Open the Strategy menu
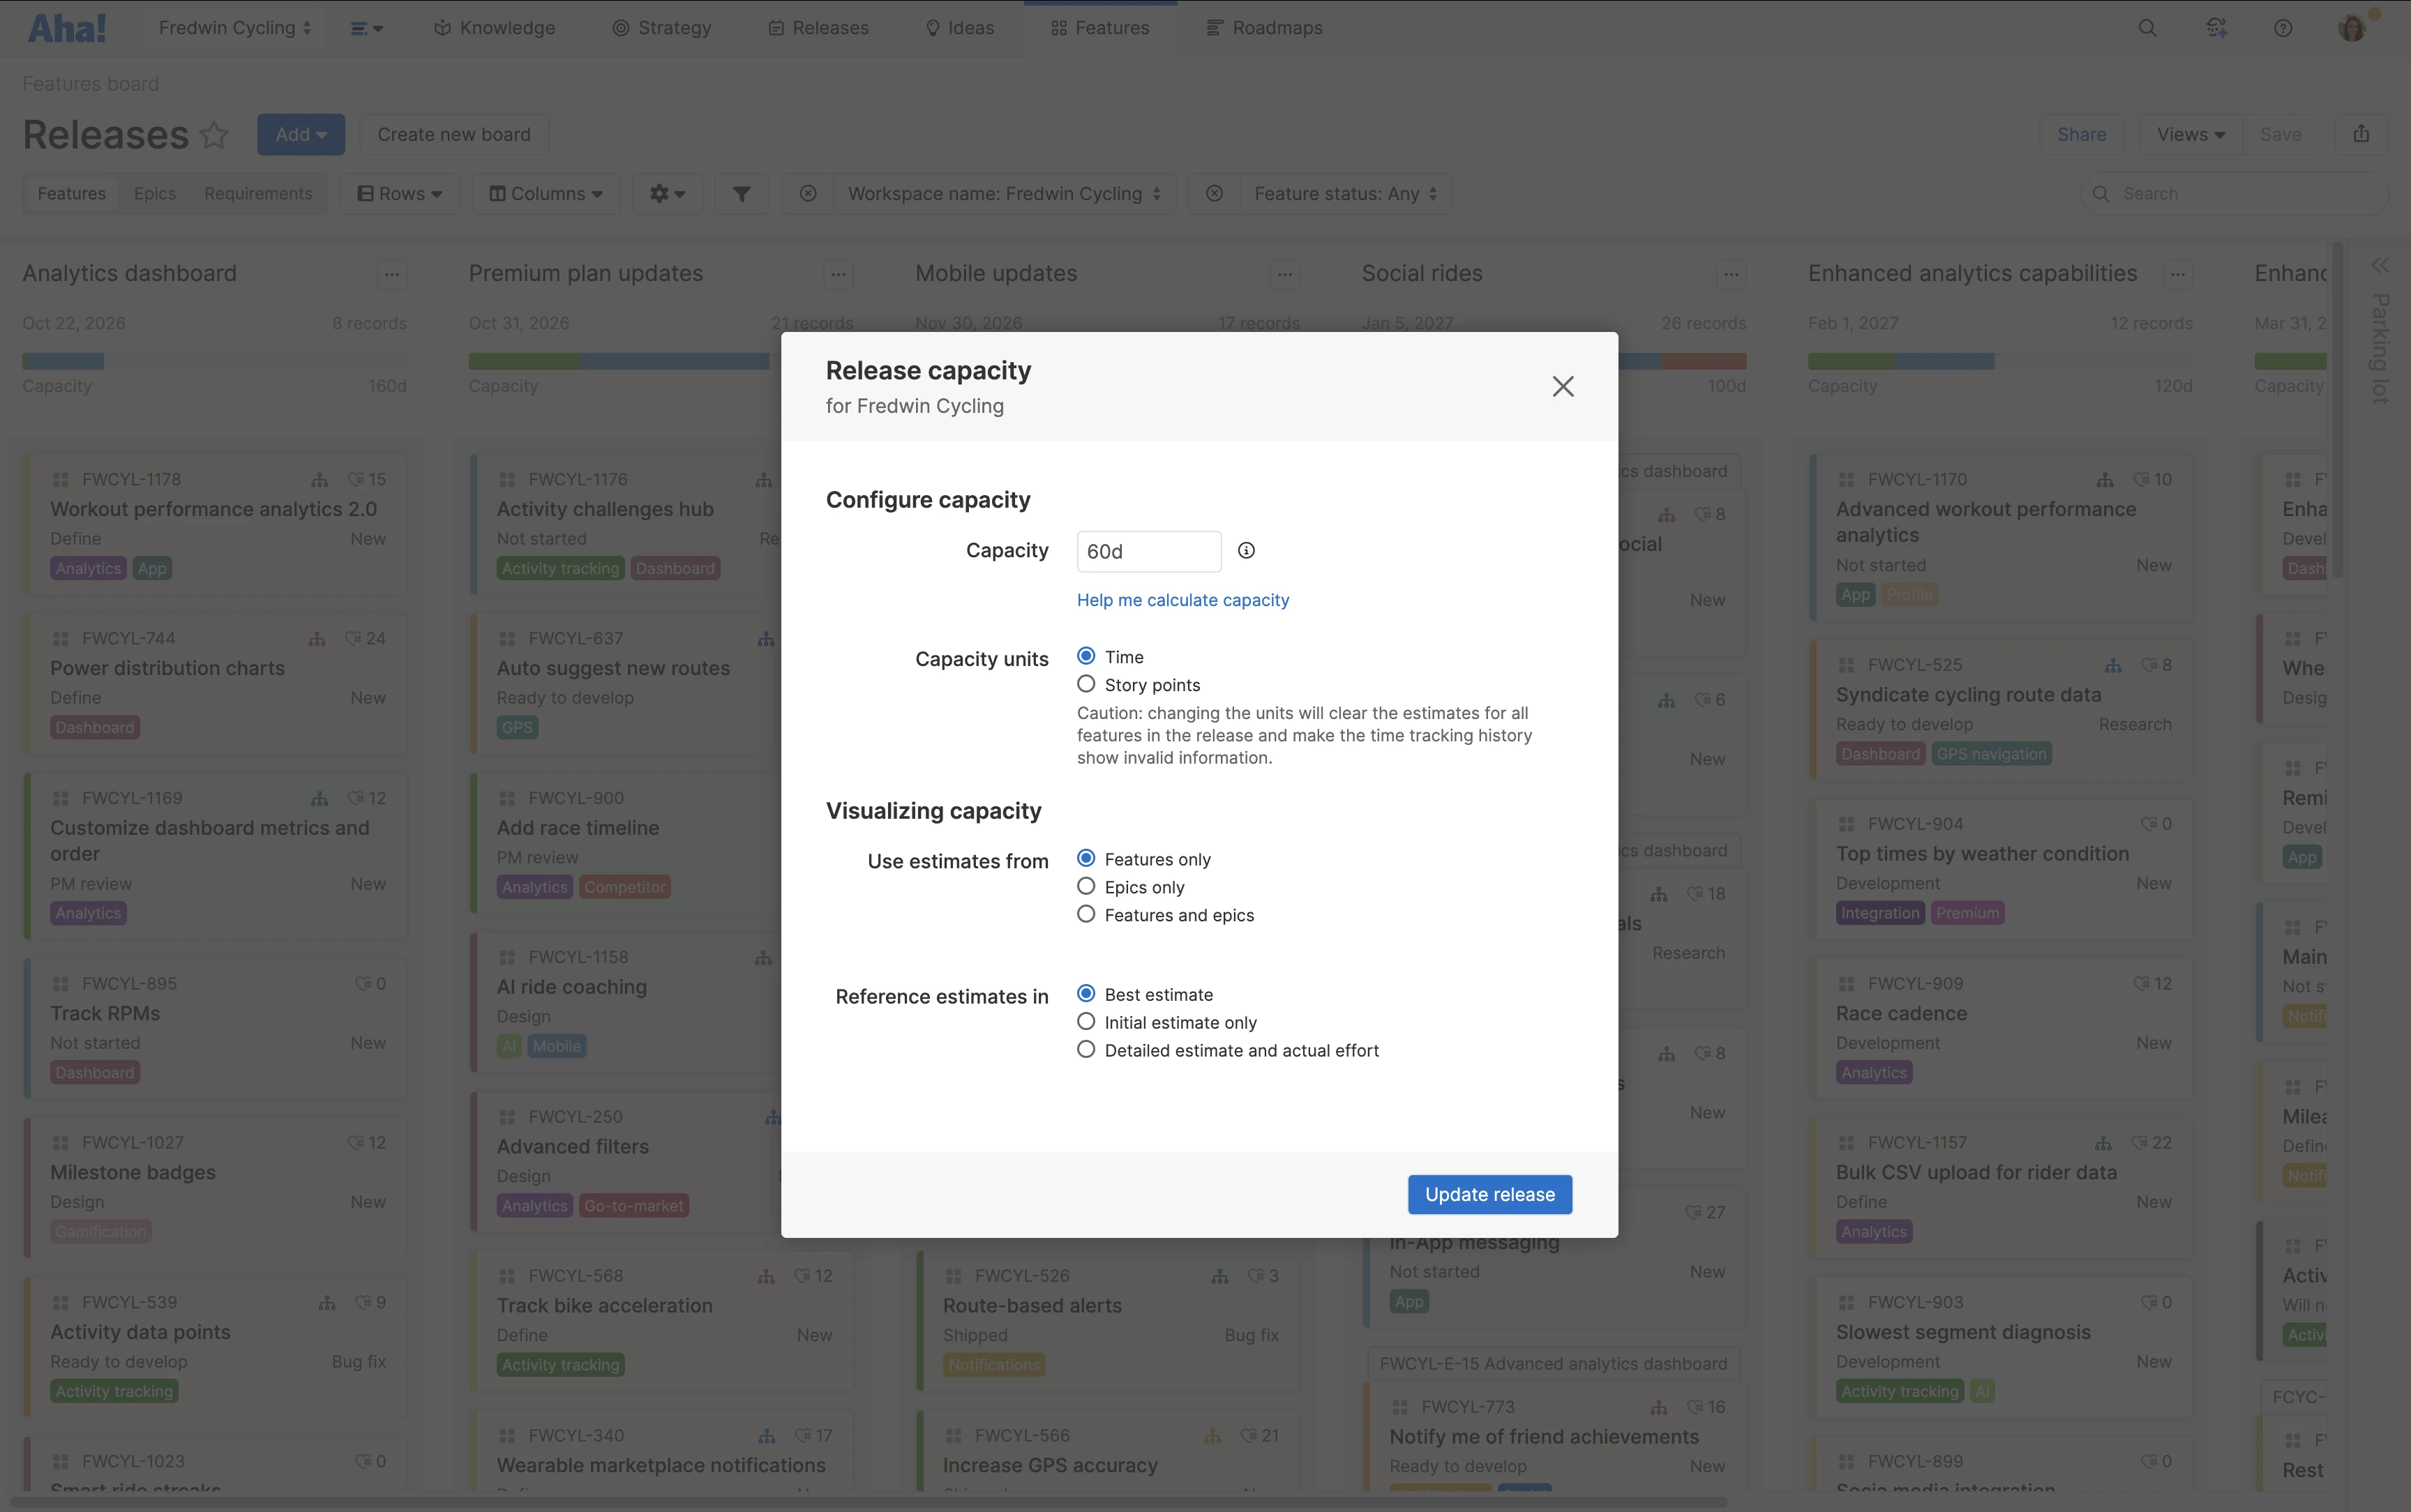 (x=661, y=28)
